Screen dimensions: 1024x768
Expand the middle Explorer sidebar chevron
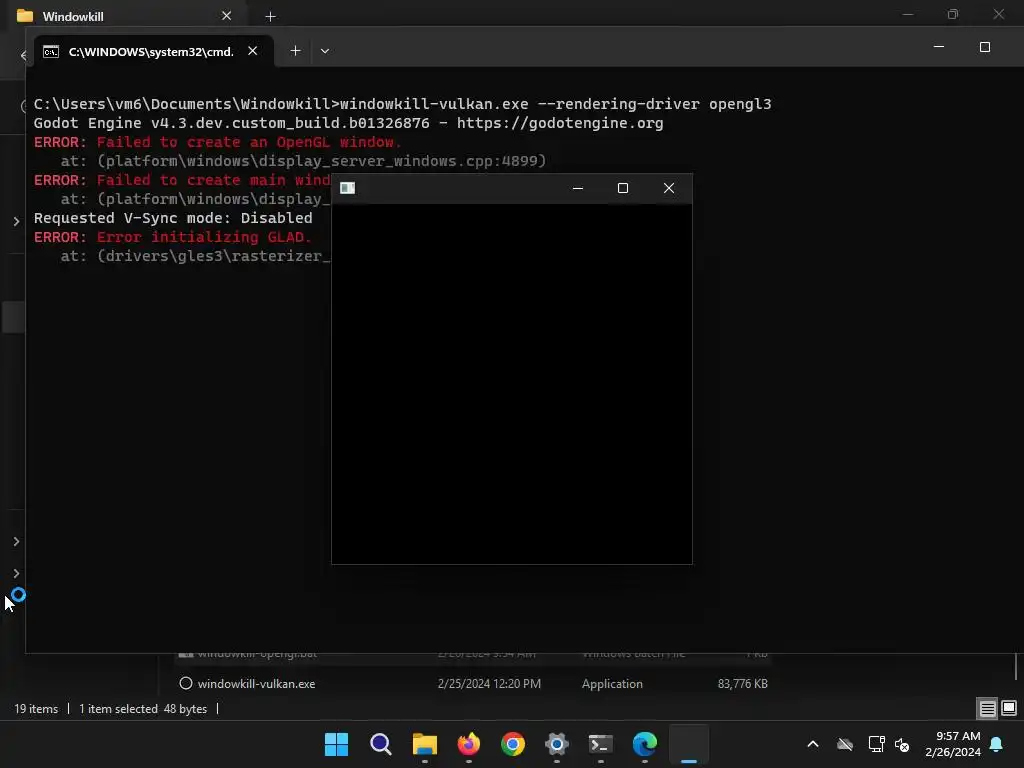click(x=16, y=541)
